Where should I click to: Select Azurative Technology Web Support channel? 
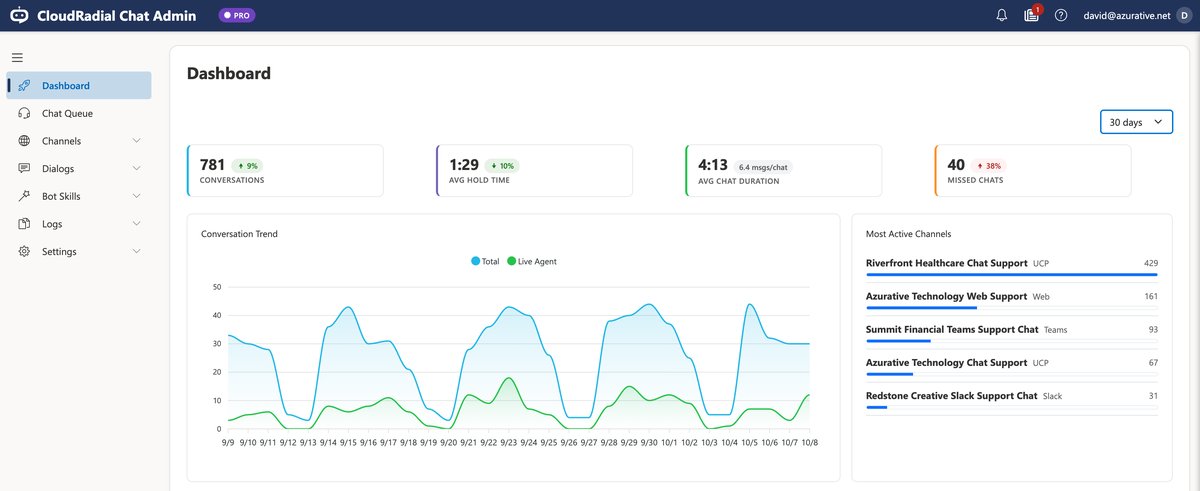coord(946,296)
